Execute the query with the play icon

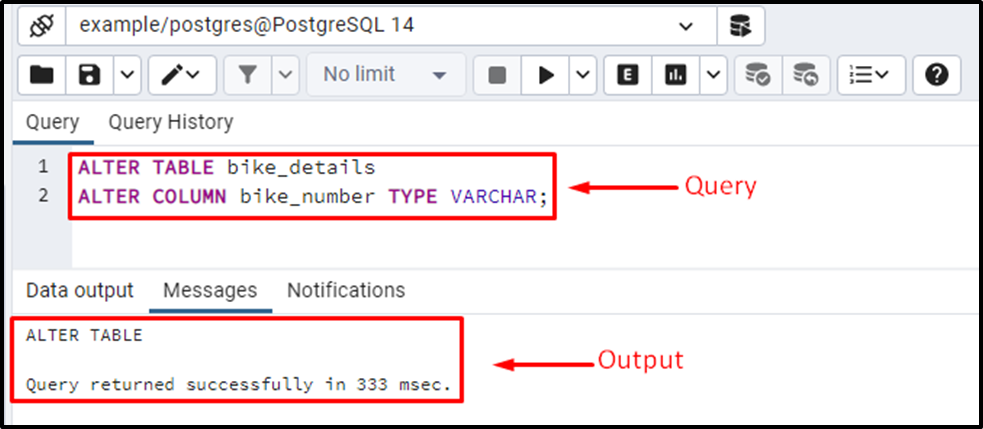(x=546, y=75)
